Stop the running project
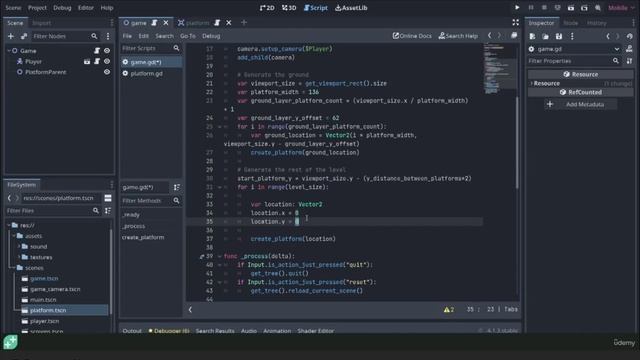Viewport: 640px width, 360px height. [544, 7]
